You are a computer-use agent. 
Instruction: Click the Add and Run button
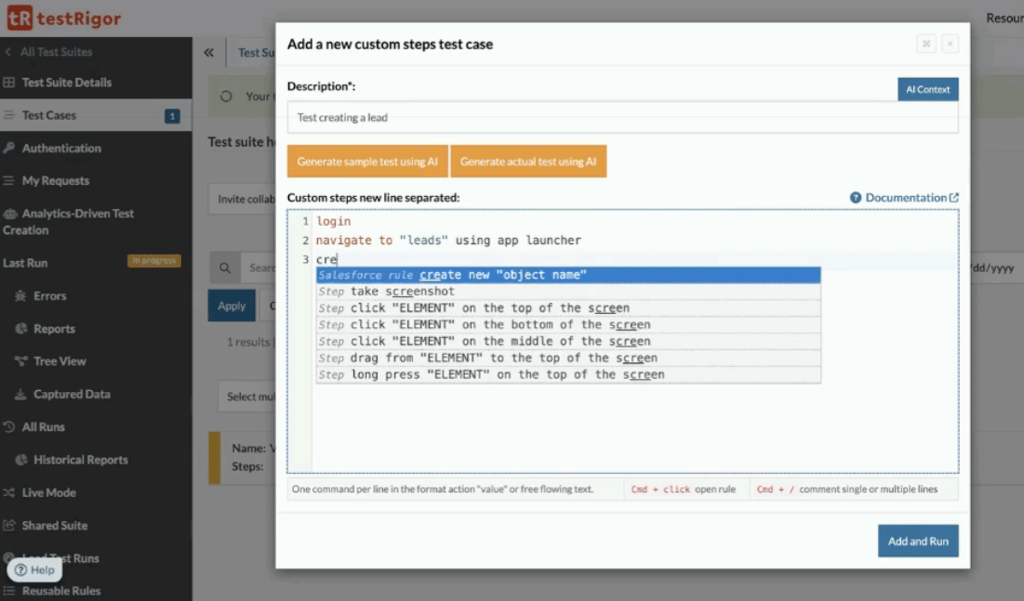point(918,541)
